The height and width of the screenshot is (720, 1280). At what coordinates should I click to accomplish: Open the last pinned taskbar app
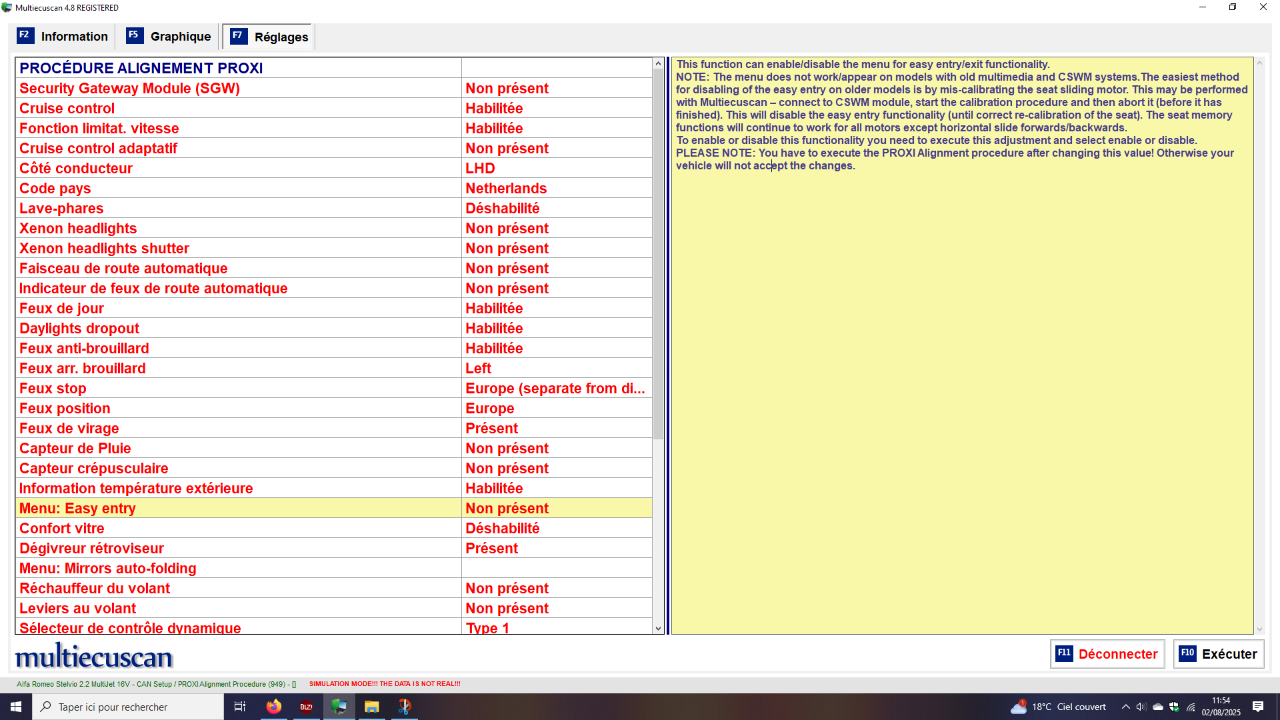pyautogui.click(x=404, y=707)
